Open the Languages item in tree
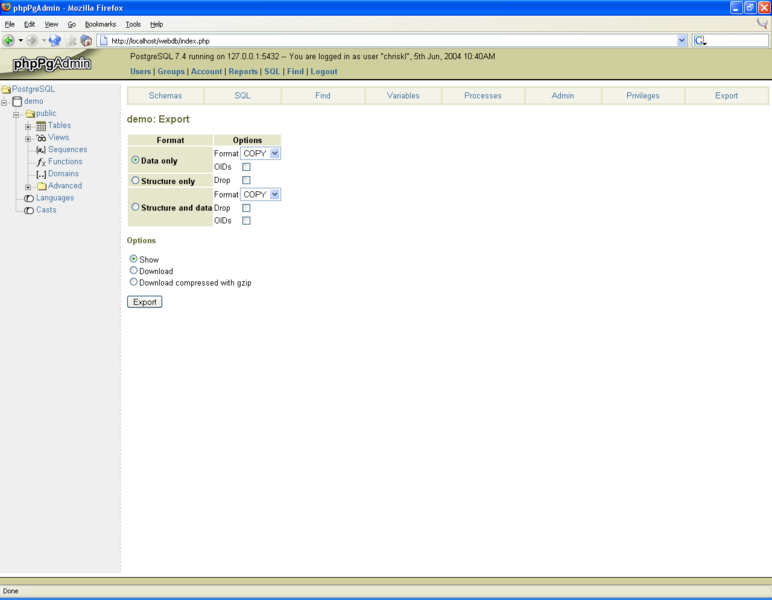The width and height of the screenshot is (772, 600). point(55,198)
